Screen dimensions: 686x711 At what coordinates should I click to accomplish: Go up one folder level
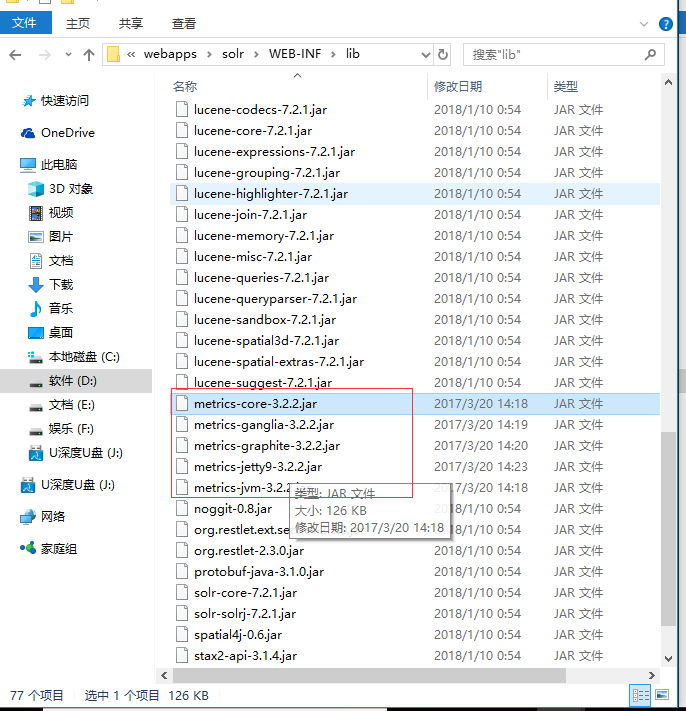tap(89, 55)
